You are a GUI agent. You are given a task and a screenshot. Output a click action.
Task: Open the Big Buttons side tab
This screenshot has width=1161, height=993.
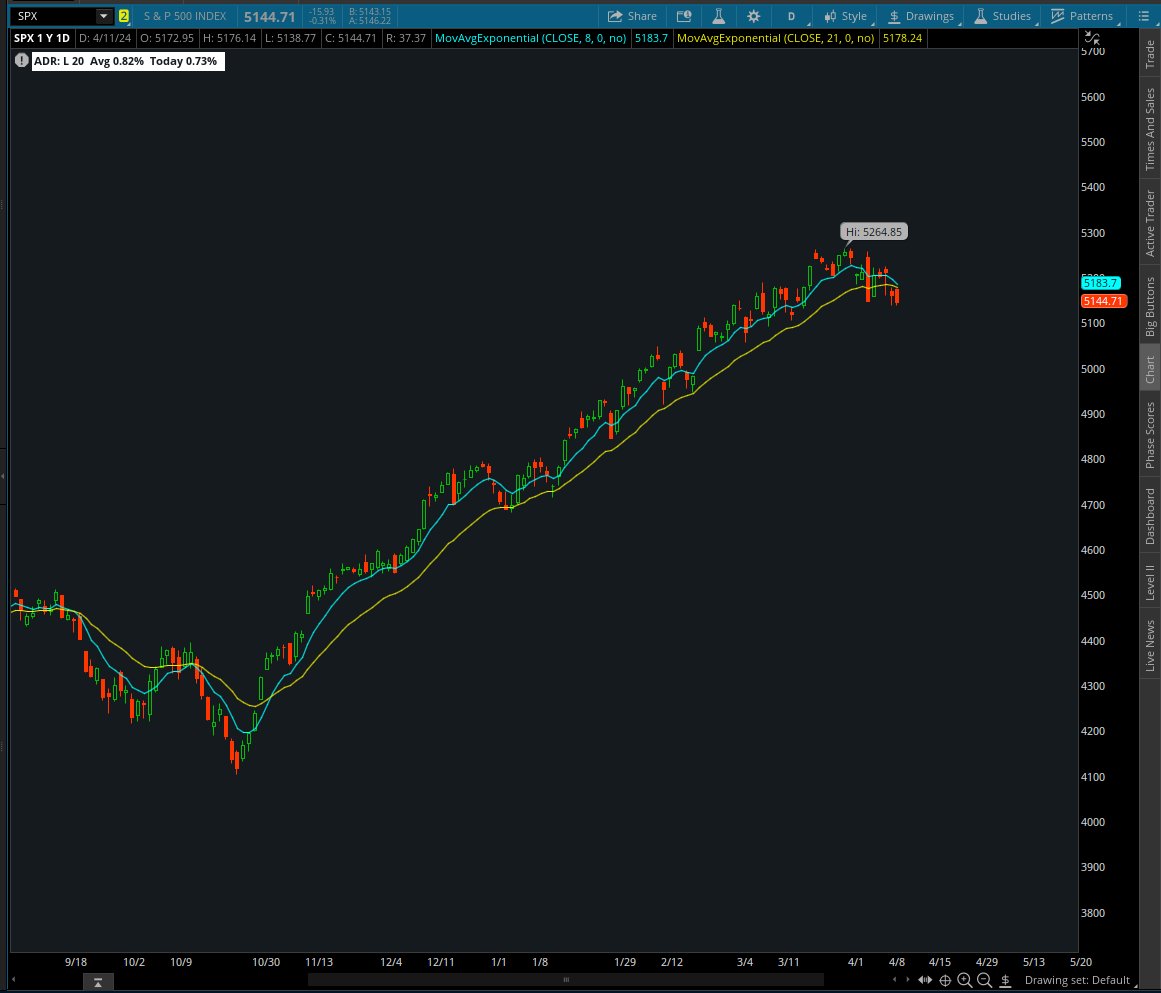tap(1150, 307)
